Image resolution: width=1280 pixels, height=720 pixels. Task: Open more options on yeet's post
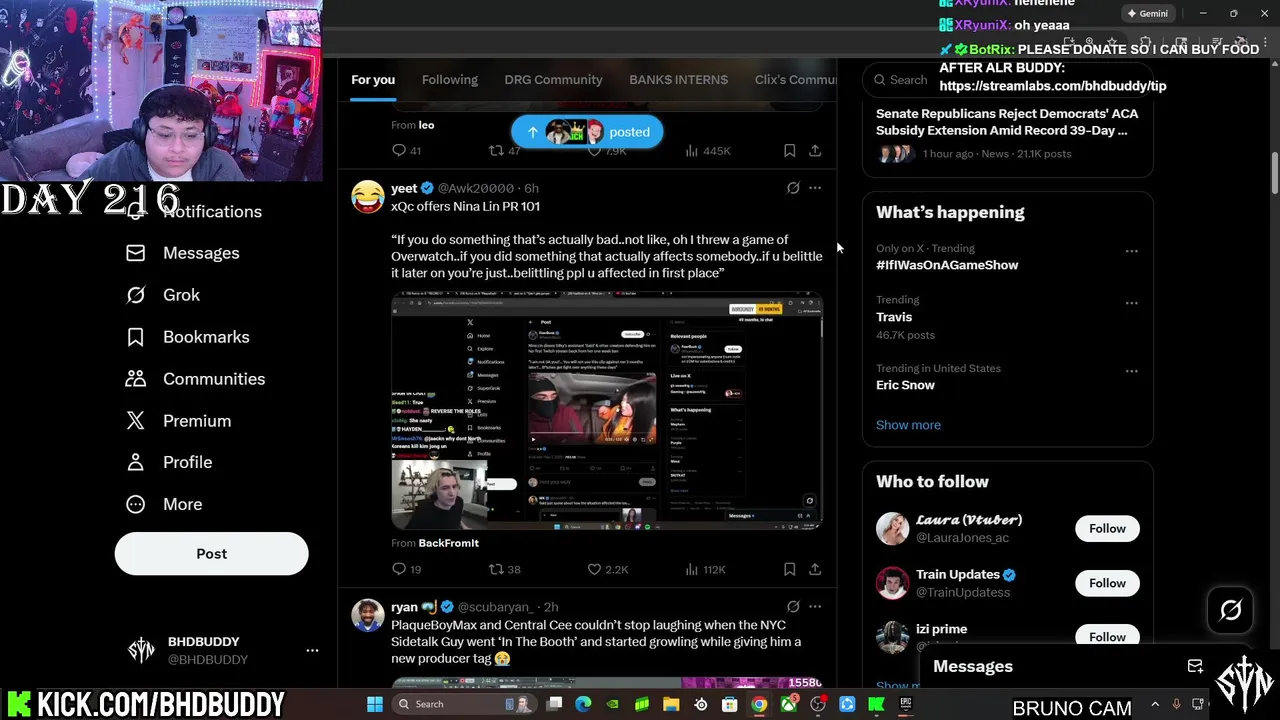(x=815, y=188)
